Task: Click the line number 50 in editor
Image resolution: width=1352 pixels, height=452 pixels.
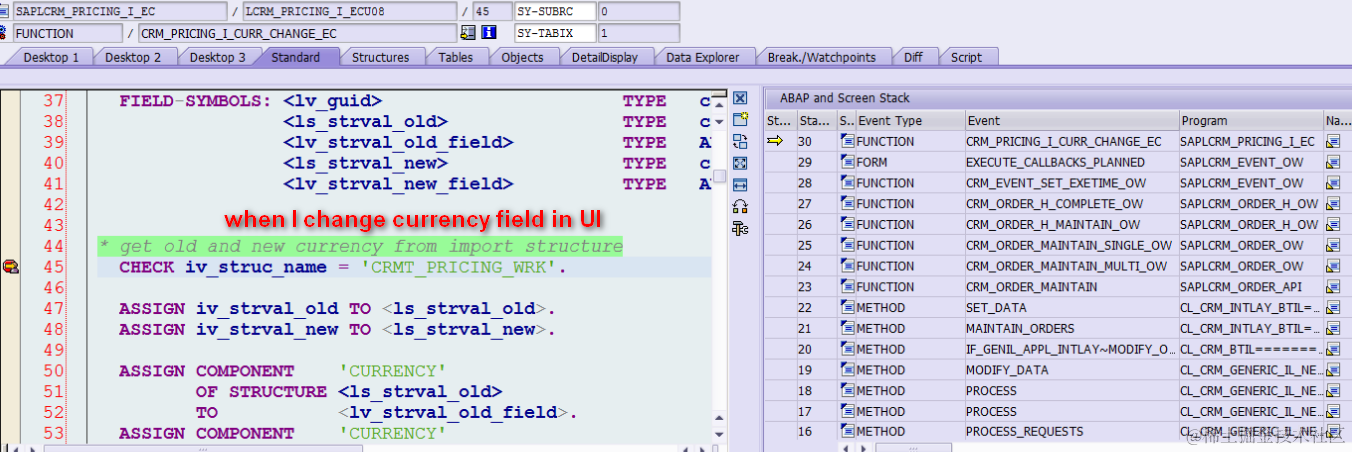Action: tap(53, 371)
